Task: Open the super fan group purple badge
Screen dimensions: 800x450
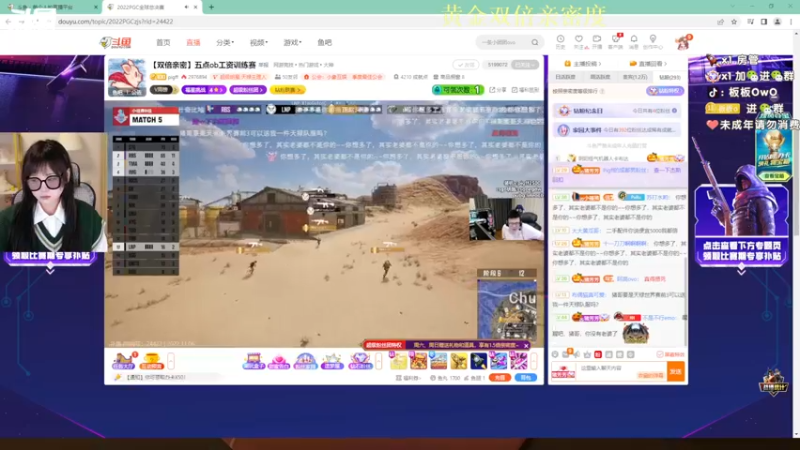Action: click(248, 90)
